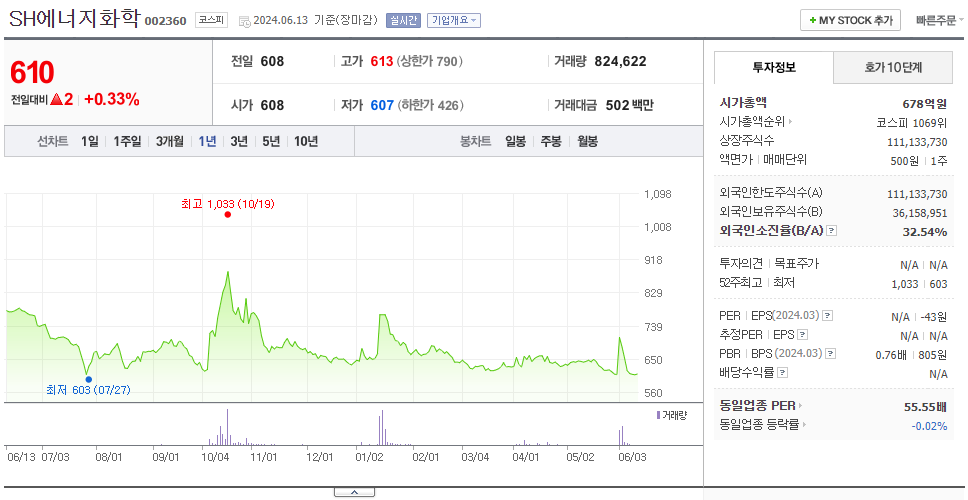Collapse the chart panel with bottom chevron
This screenshot has width=968, height=500.
click(x=354, y=493)
